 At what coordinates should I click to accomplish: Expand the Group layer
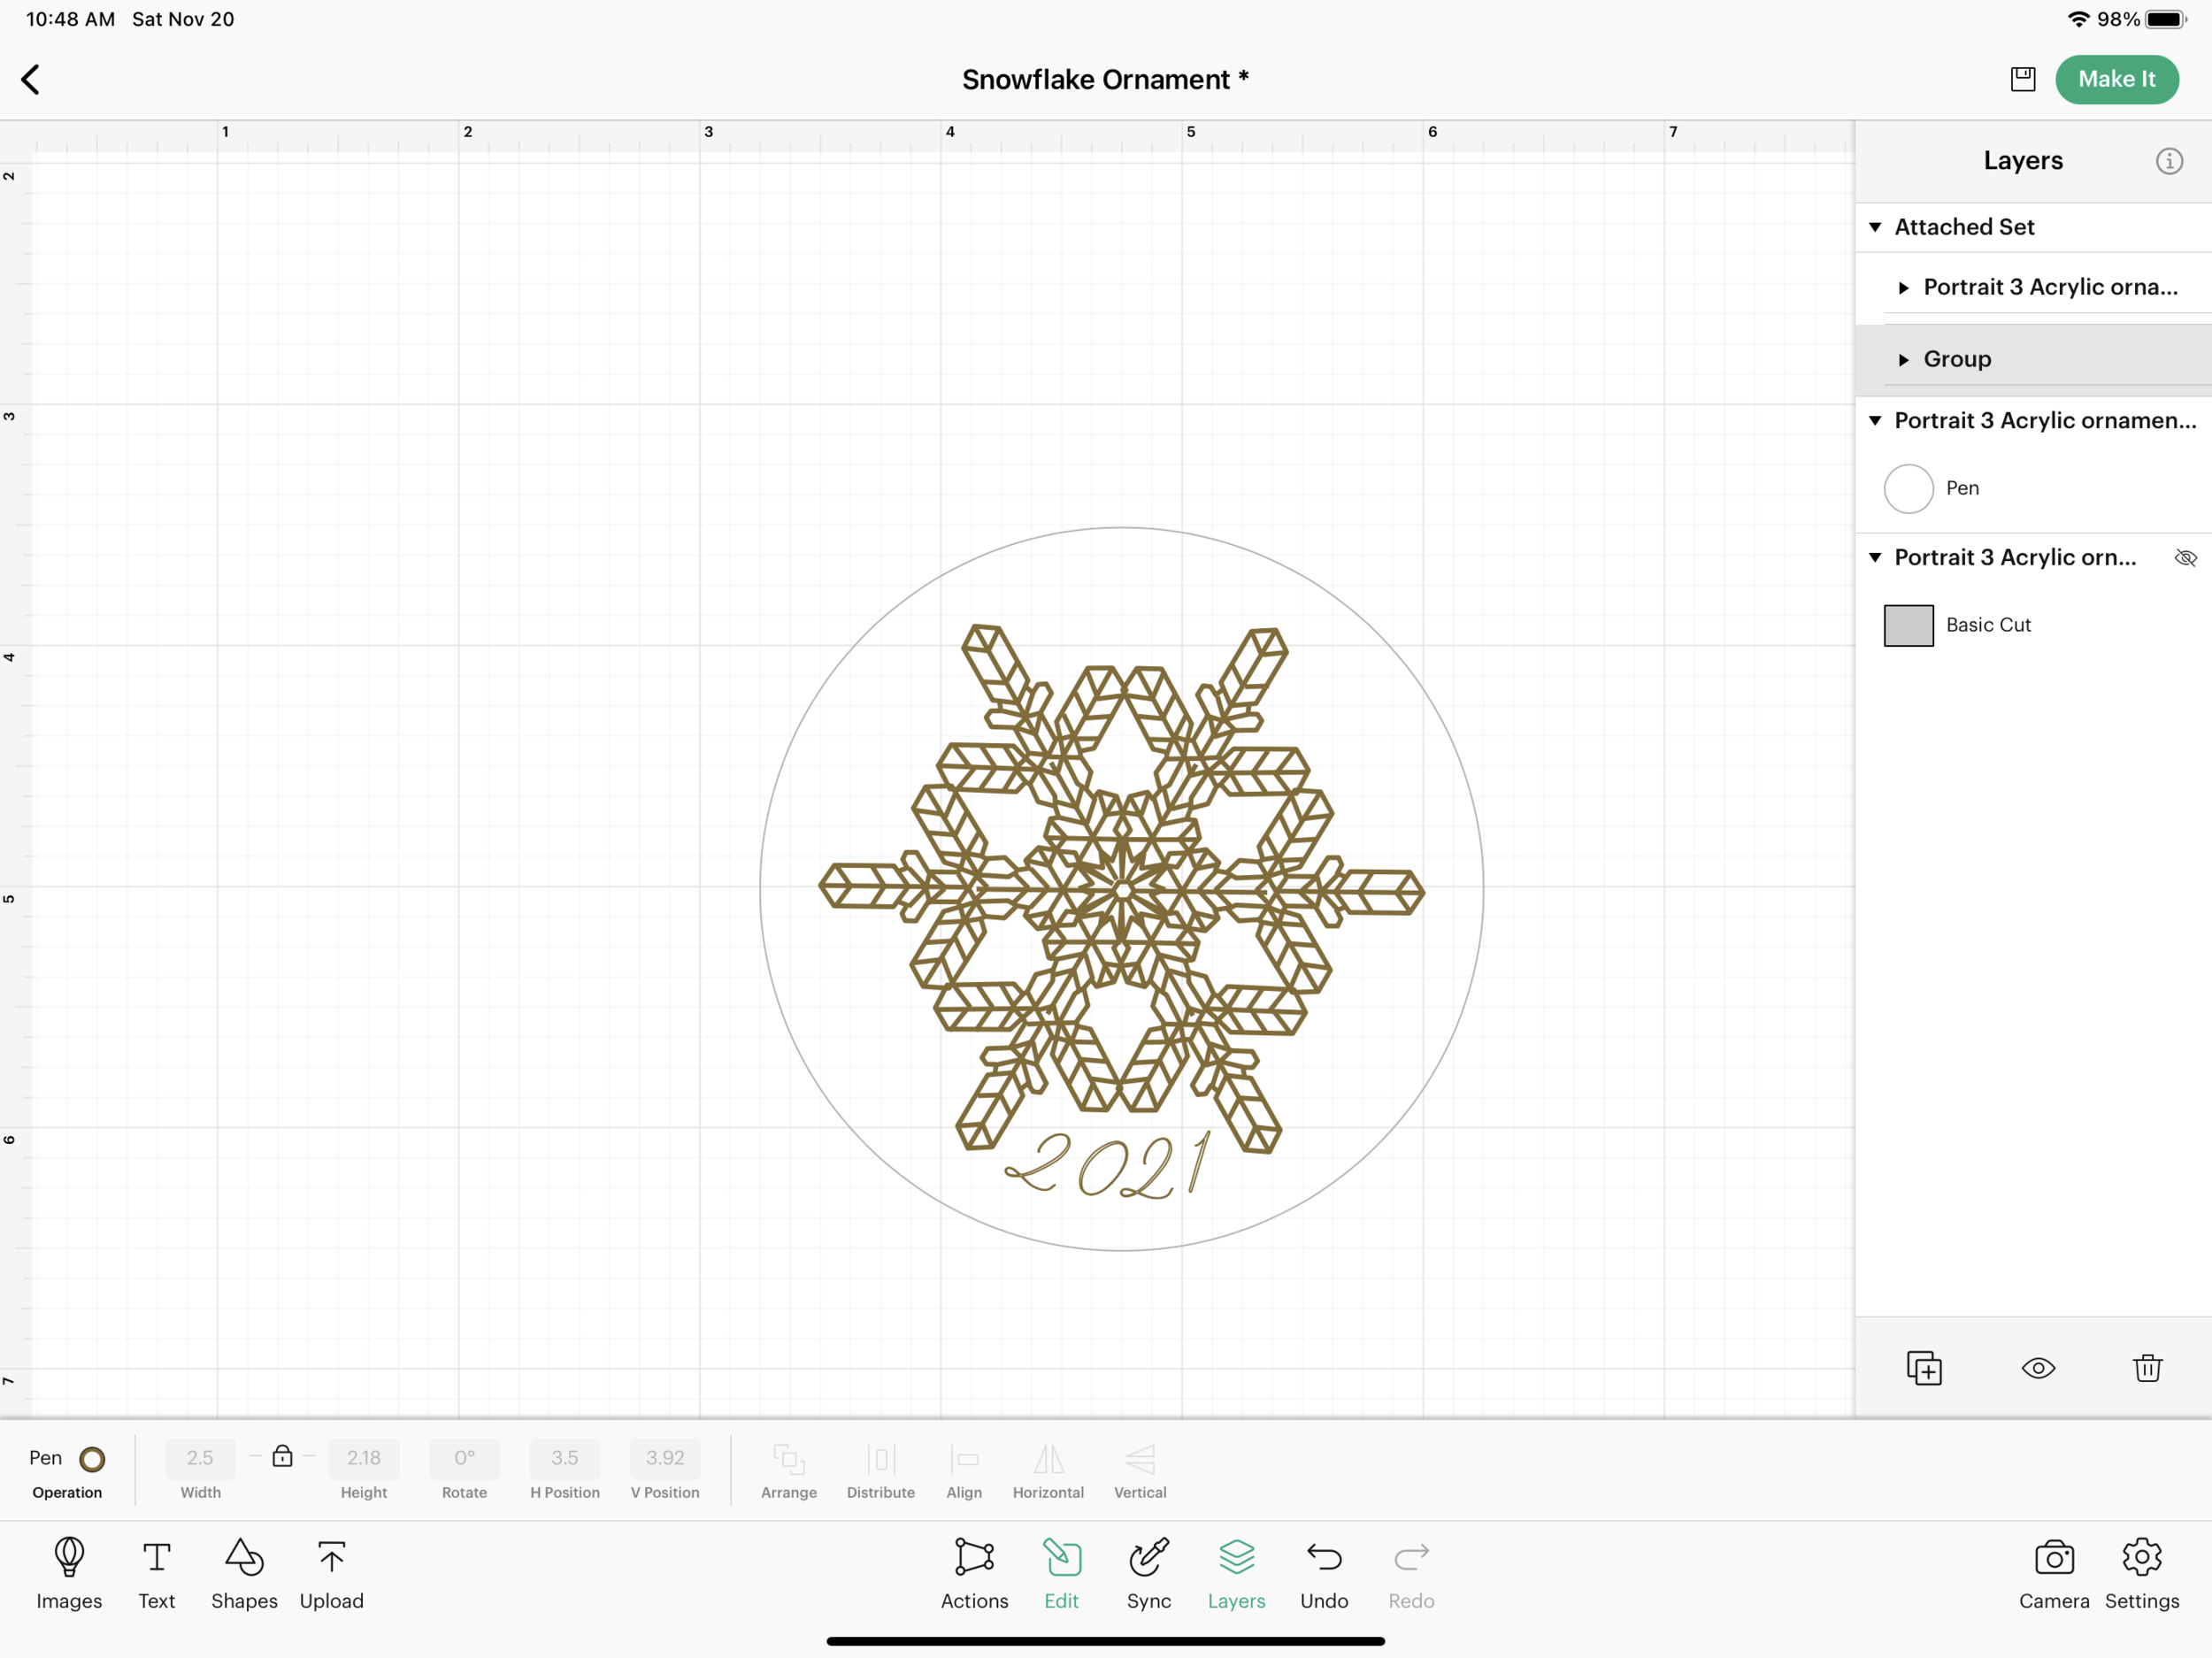pos(1903,360)
